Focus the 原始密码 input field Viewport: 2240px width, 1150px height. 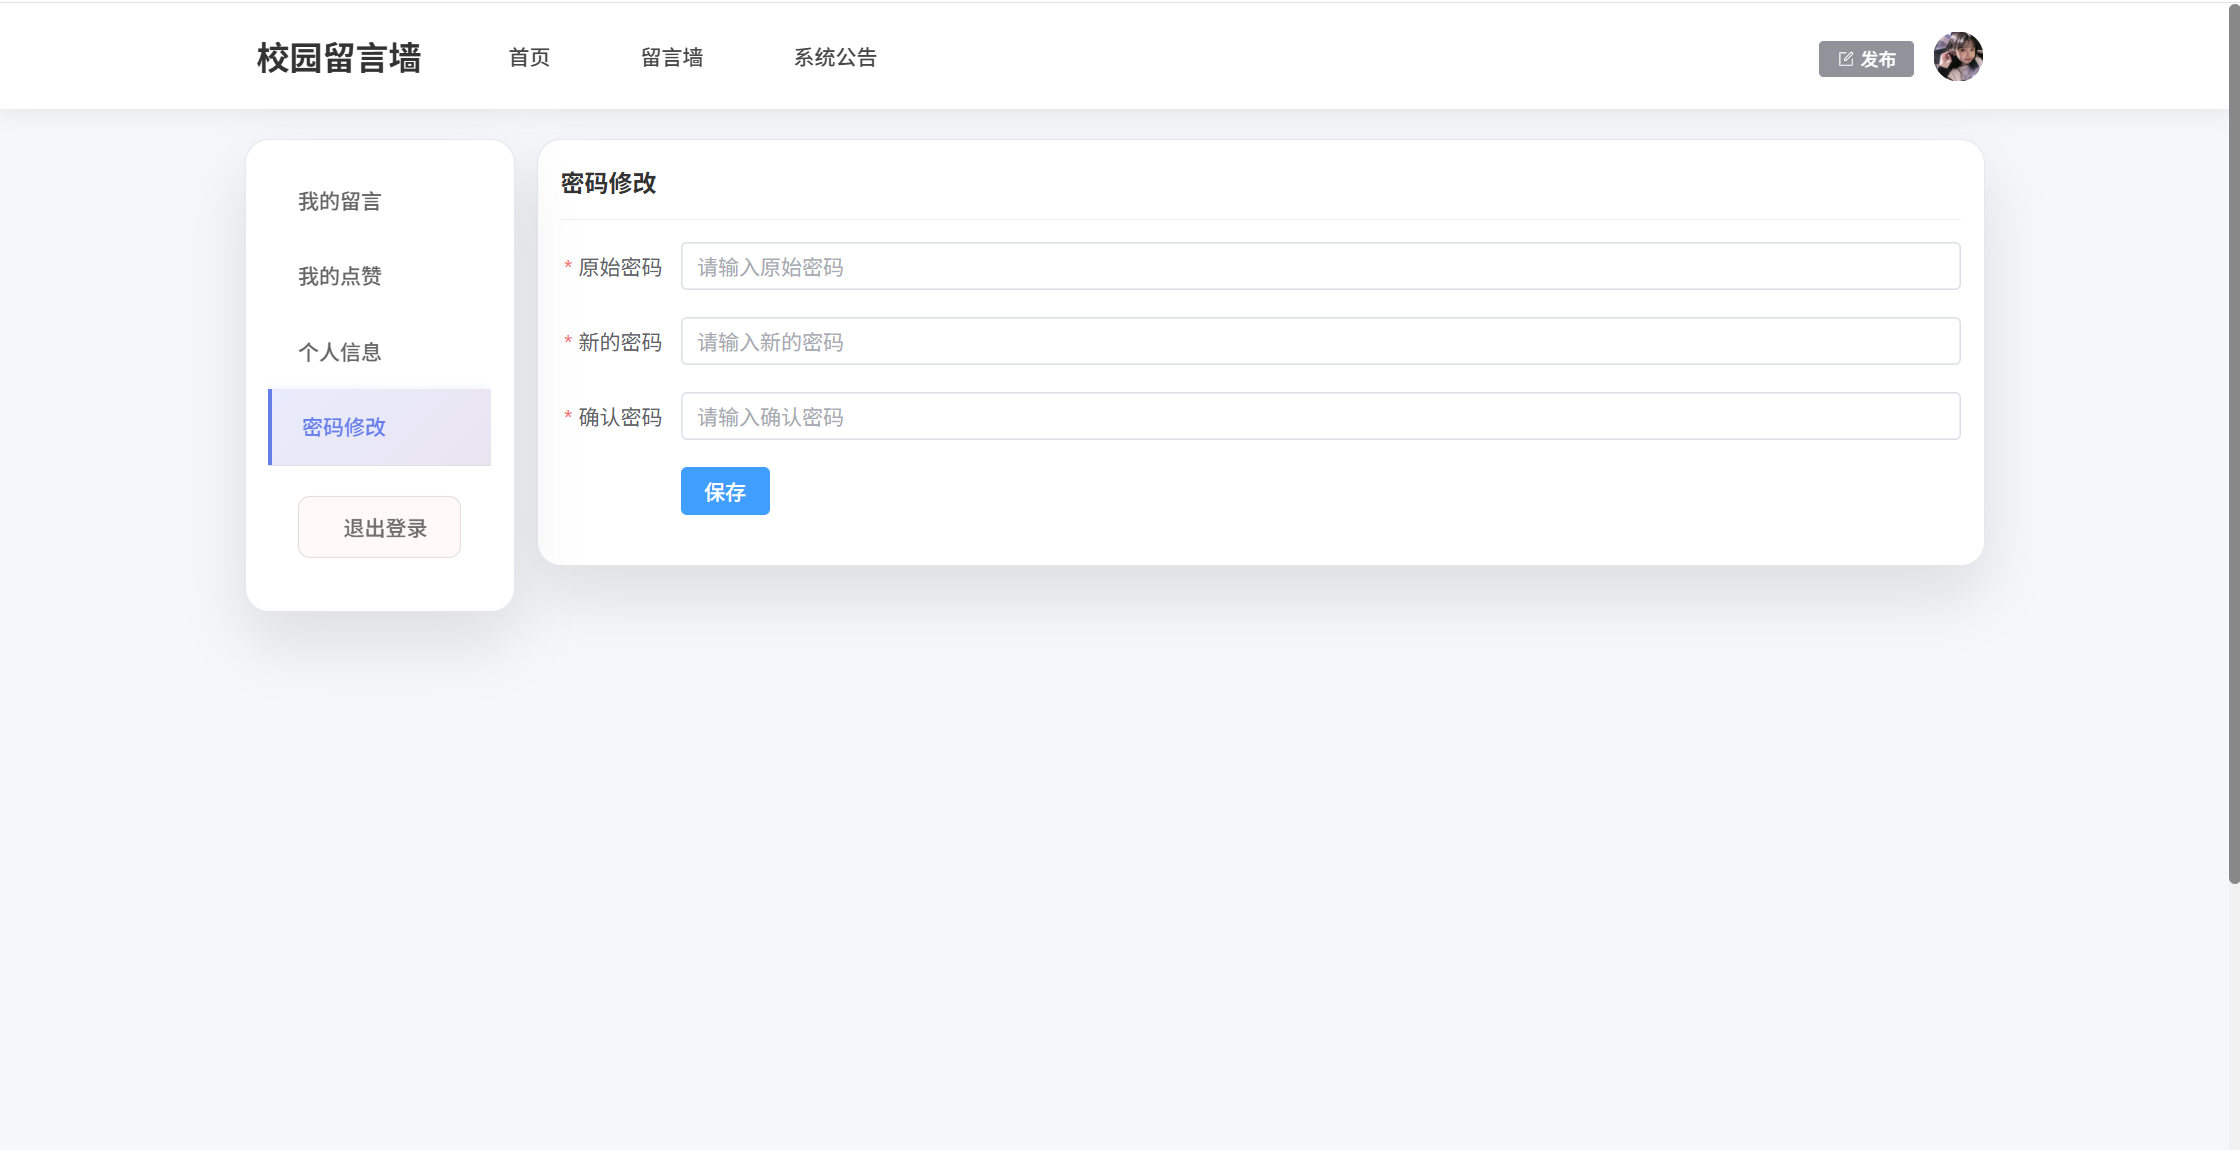pyautogui.click(x=1320, y=267)
